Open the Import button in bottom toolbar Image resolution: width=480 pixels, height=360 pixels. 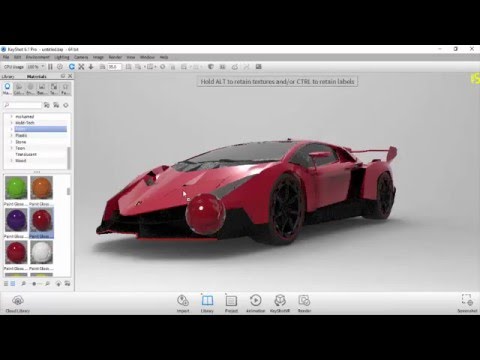click(x=183, y=303)
